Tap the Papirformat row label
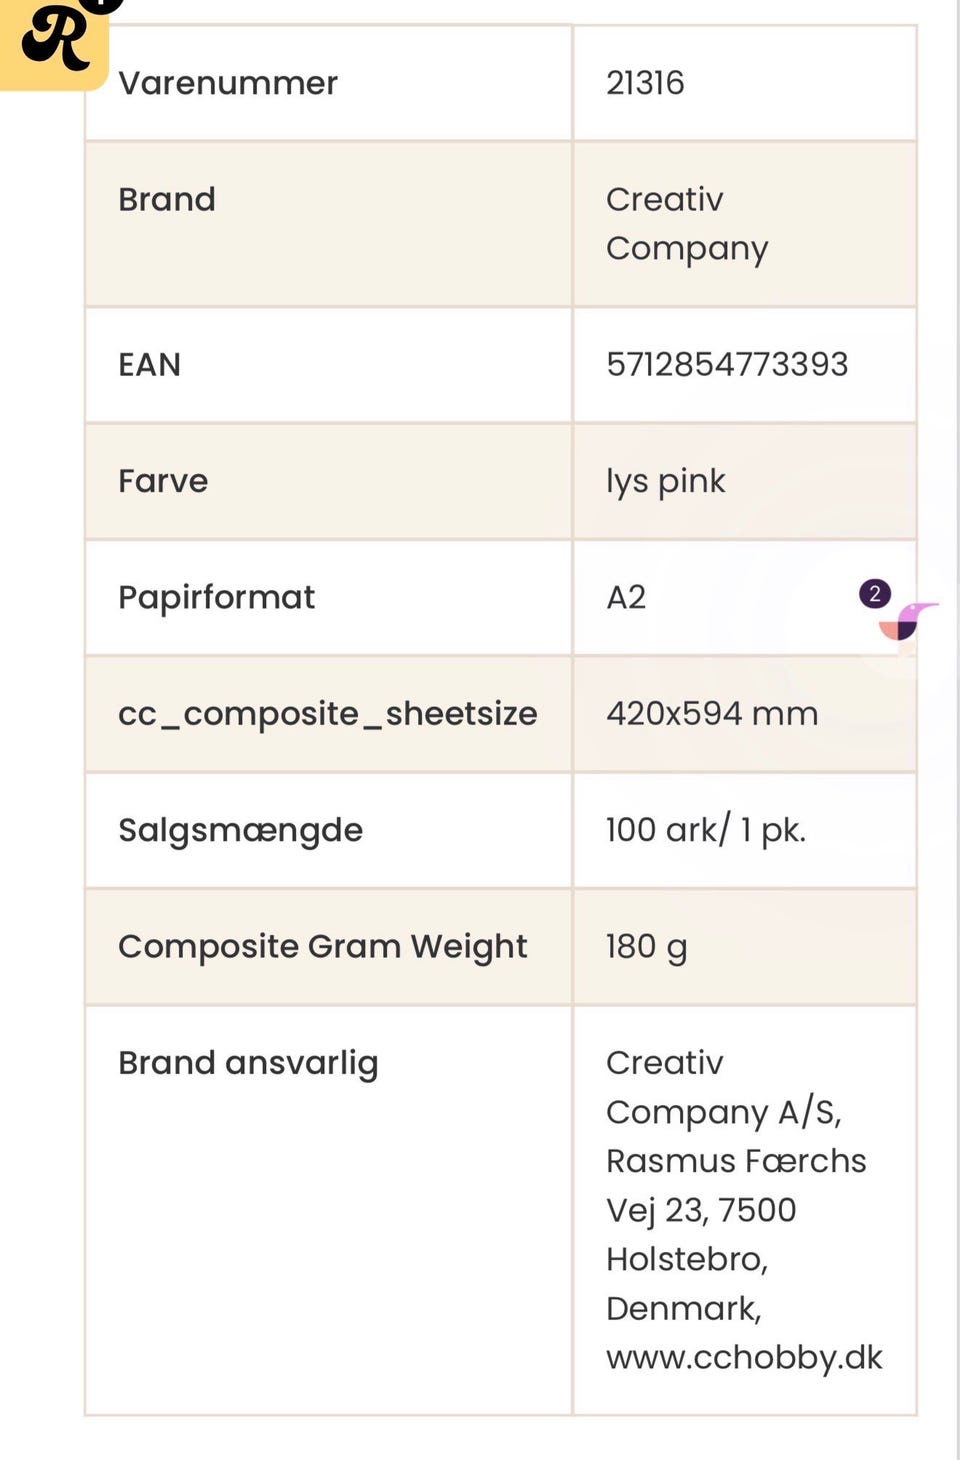Image resolution: width=960 pixels, height=1460 pixels. click(216, 597)
